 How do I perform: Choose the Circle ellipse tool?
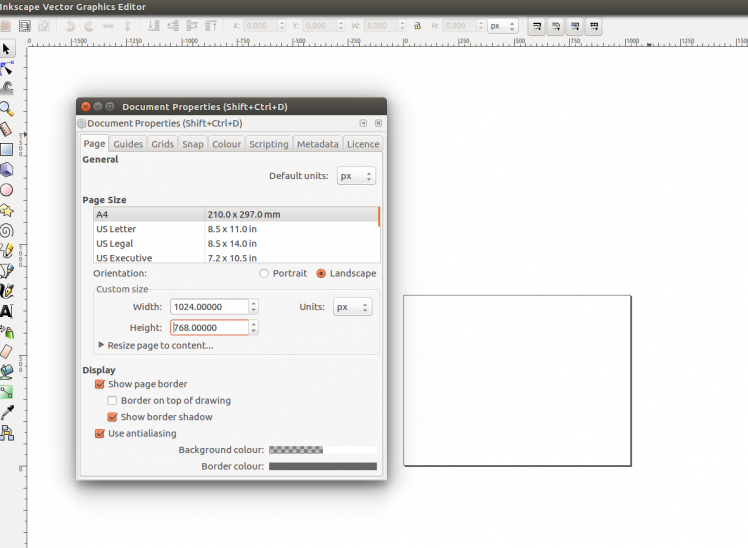click(6, 189)
